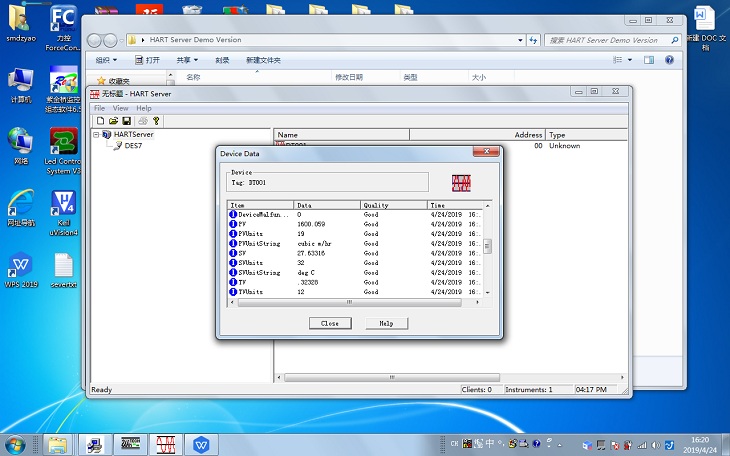Open the View menu
The image size is (730, 456).
(120, 108)
